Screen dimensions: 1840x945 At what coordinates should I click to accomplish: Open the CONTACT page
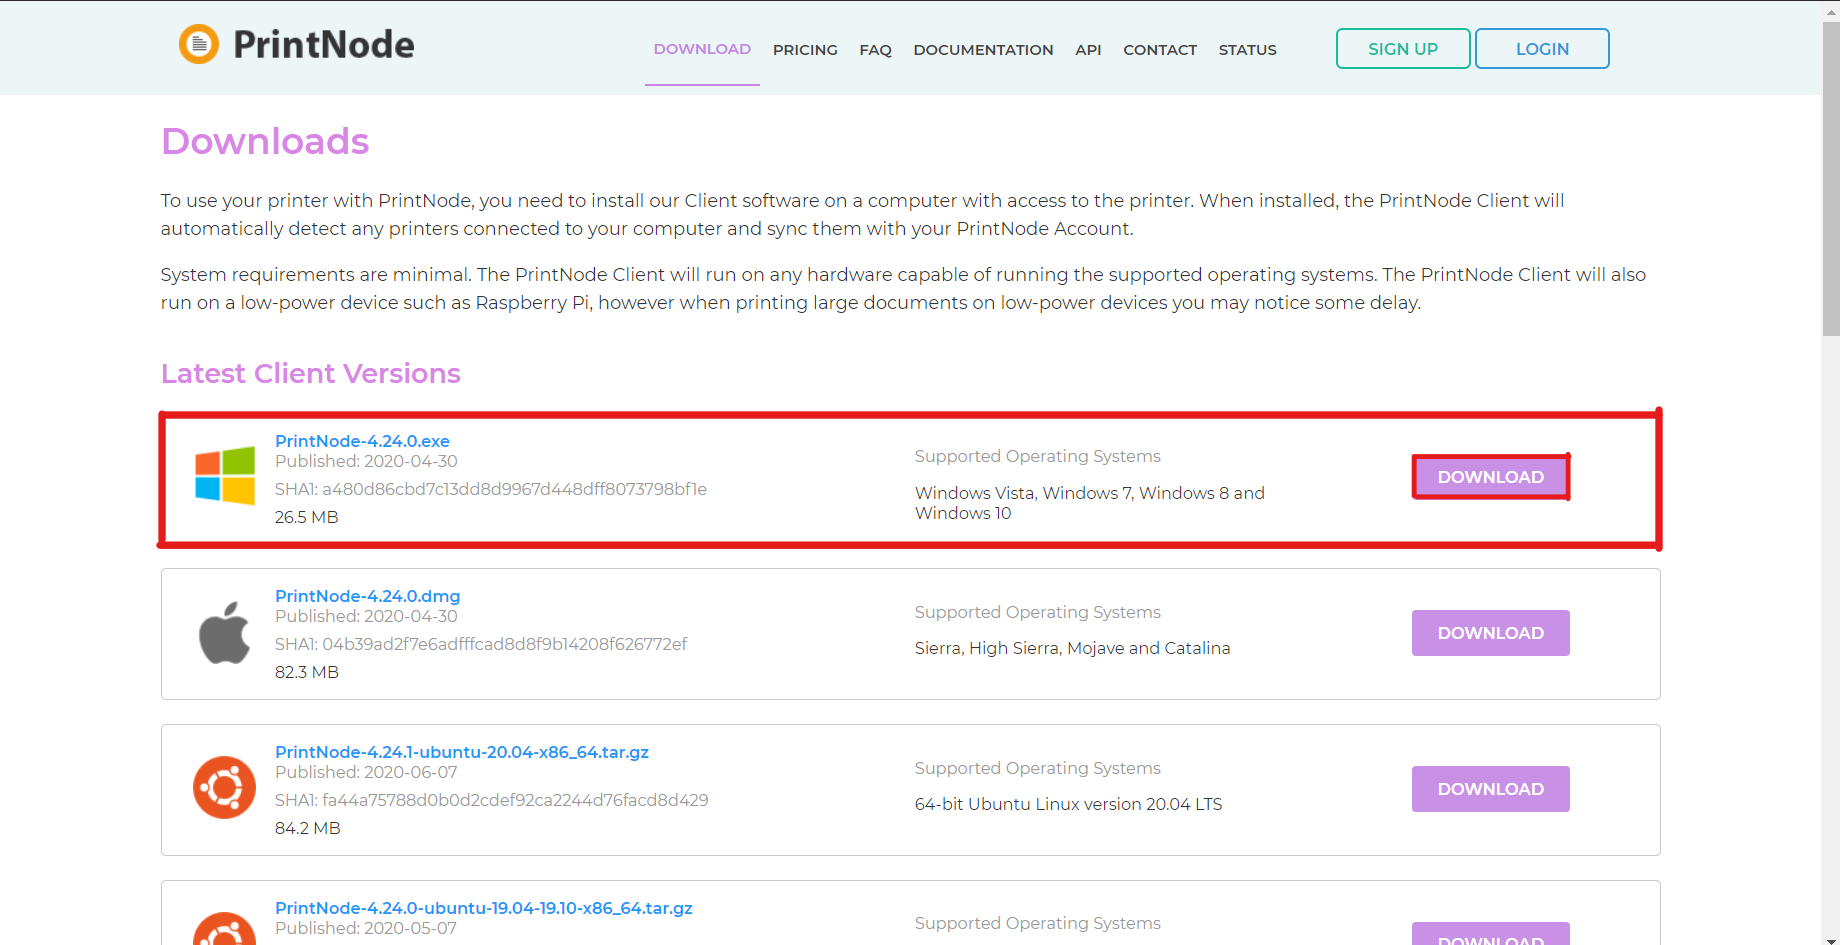(x=1160, y=50)
